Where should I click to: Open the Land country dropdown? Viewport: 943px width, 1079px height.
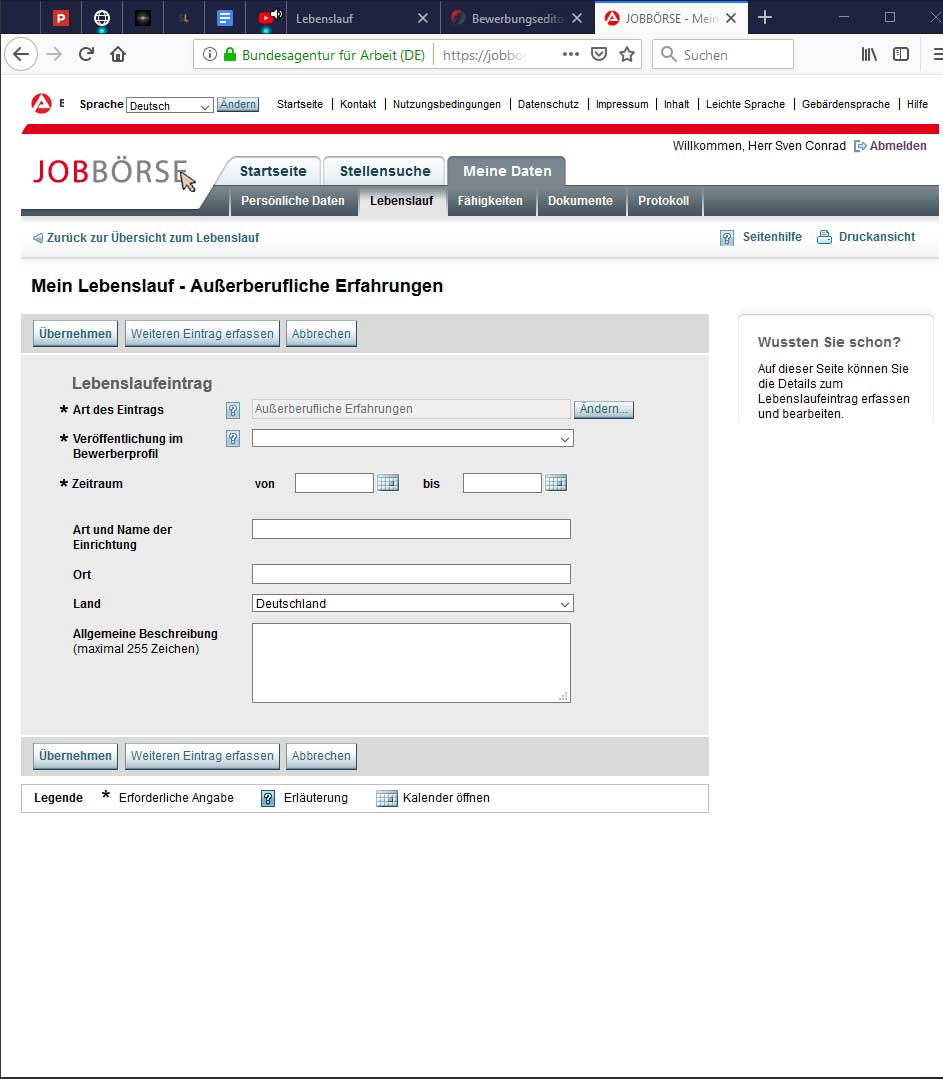[x=412, y=603]
